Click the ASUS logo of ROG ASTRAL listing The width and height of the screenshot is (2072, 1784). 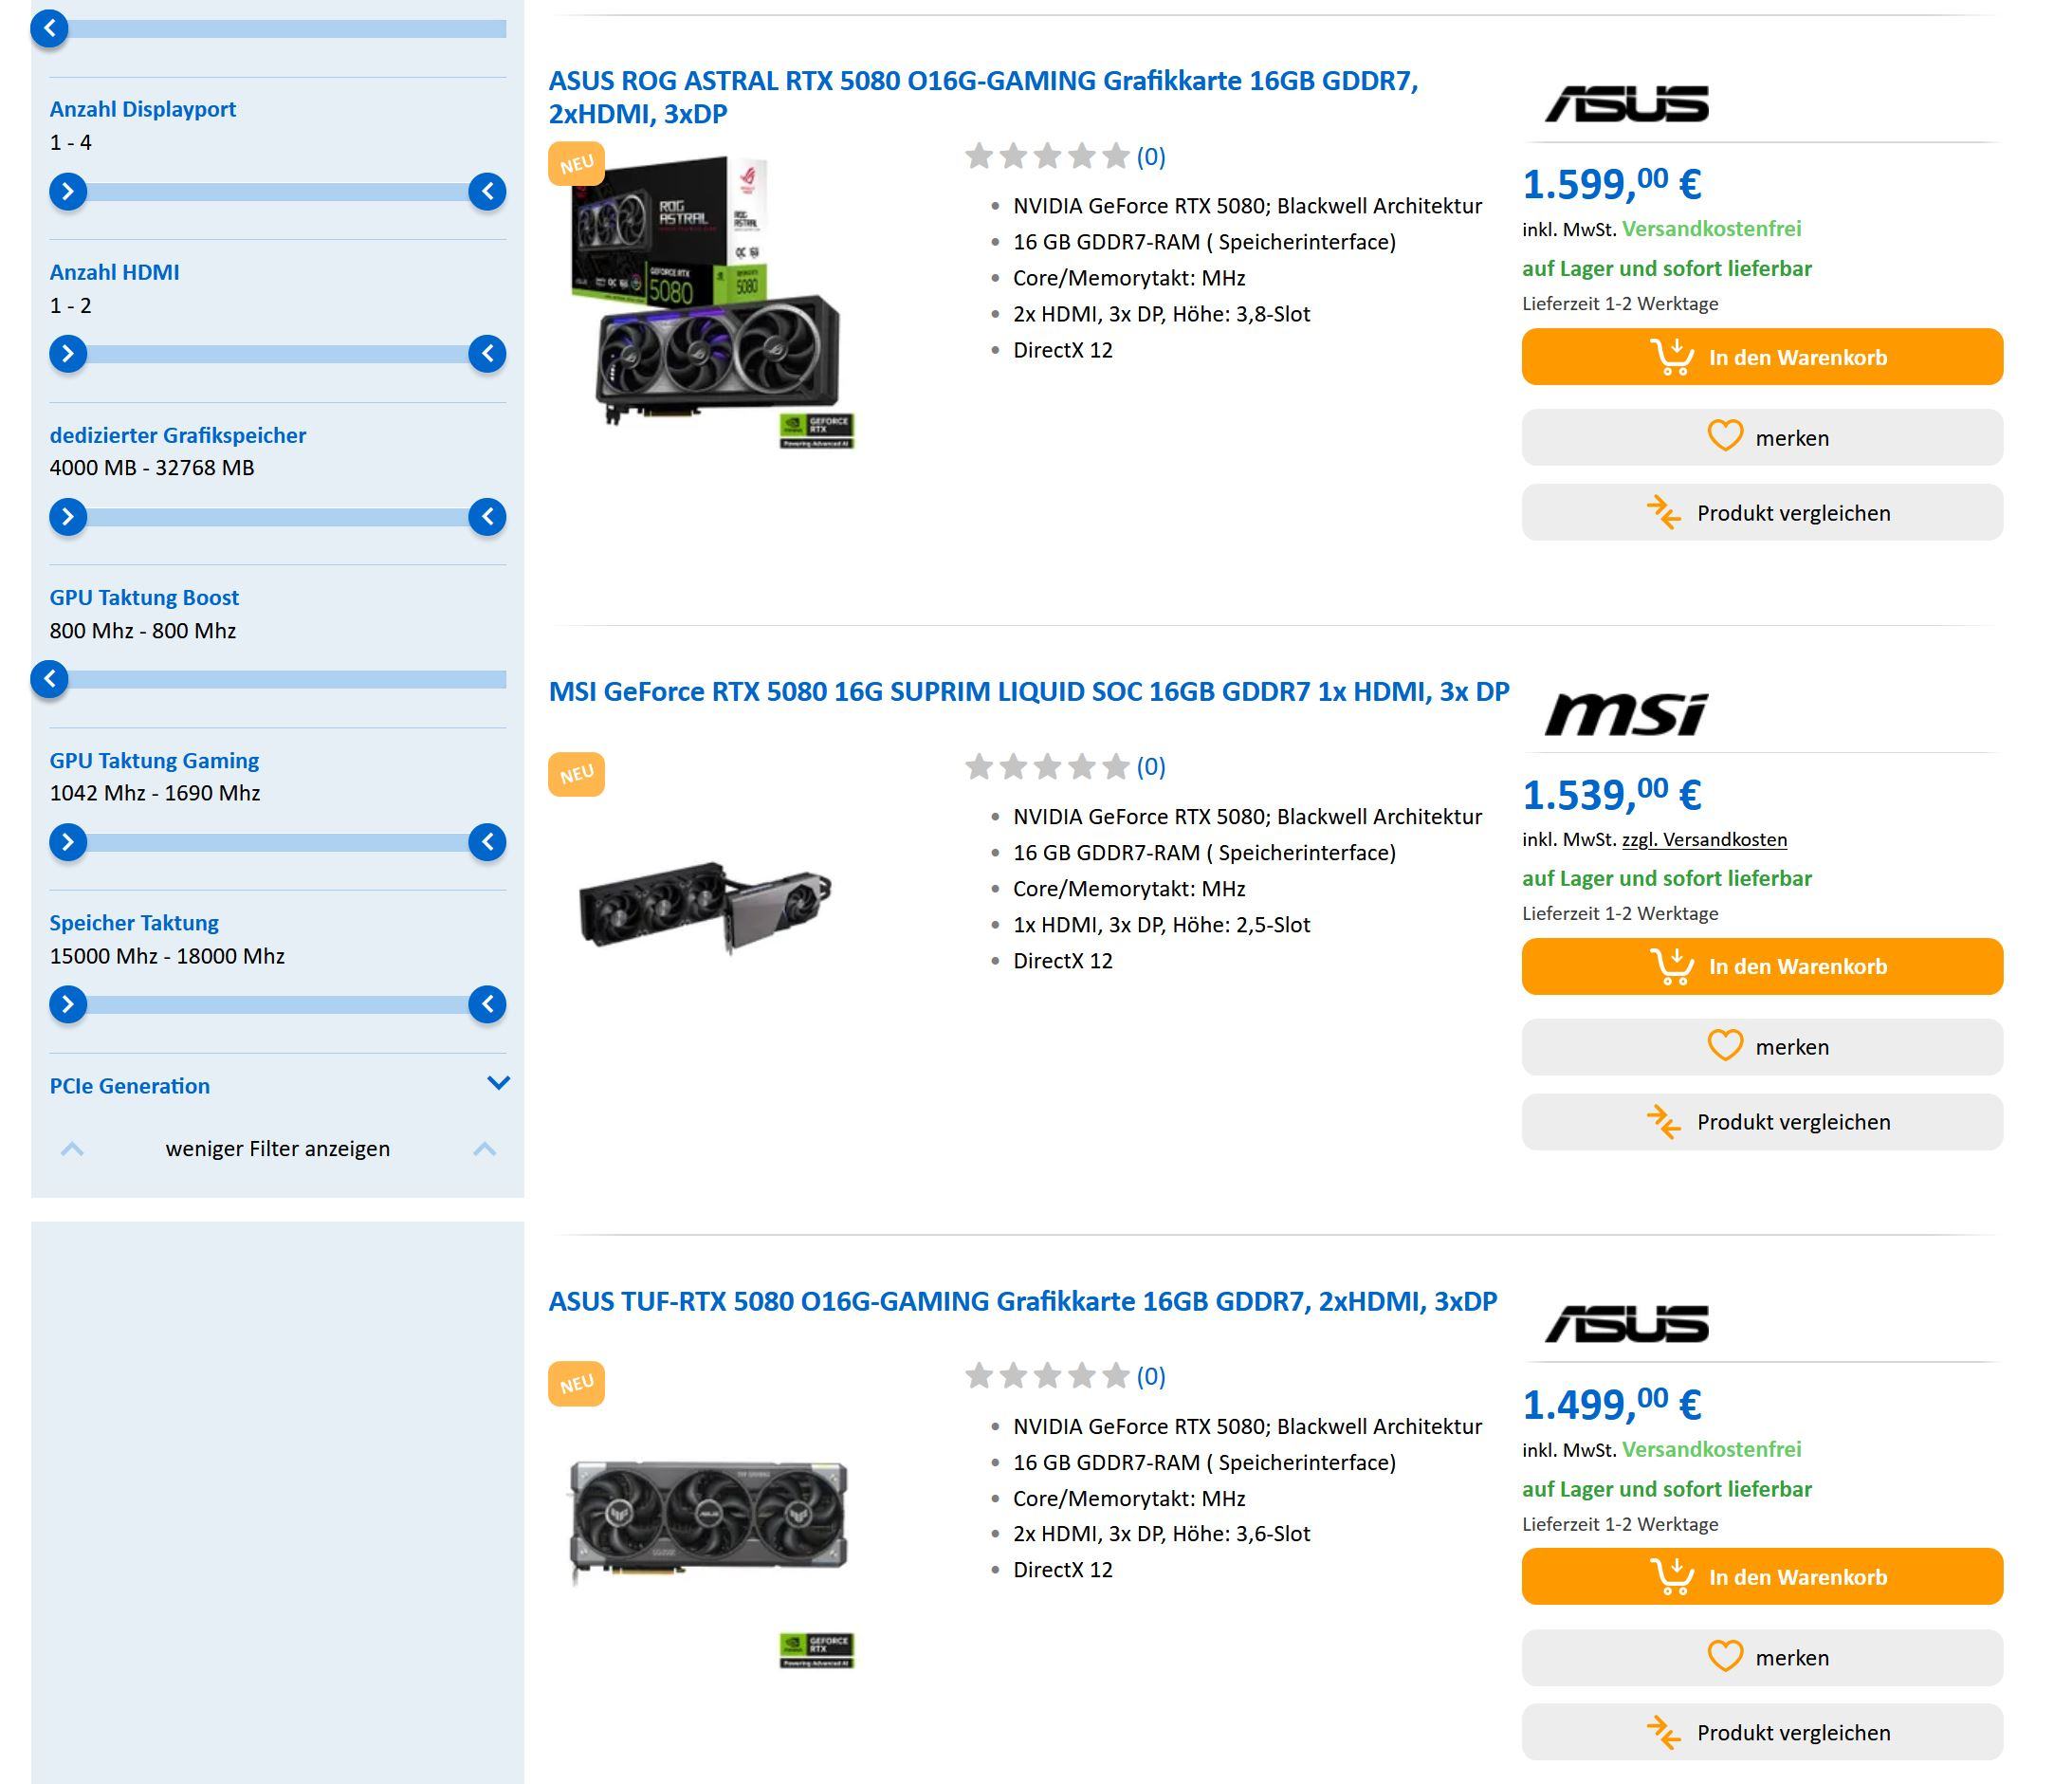tap(1626, 104)
